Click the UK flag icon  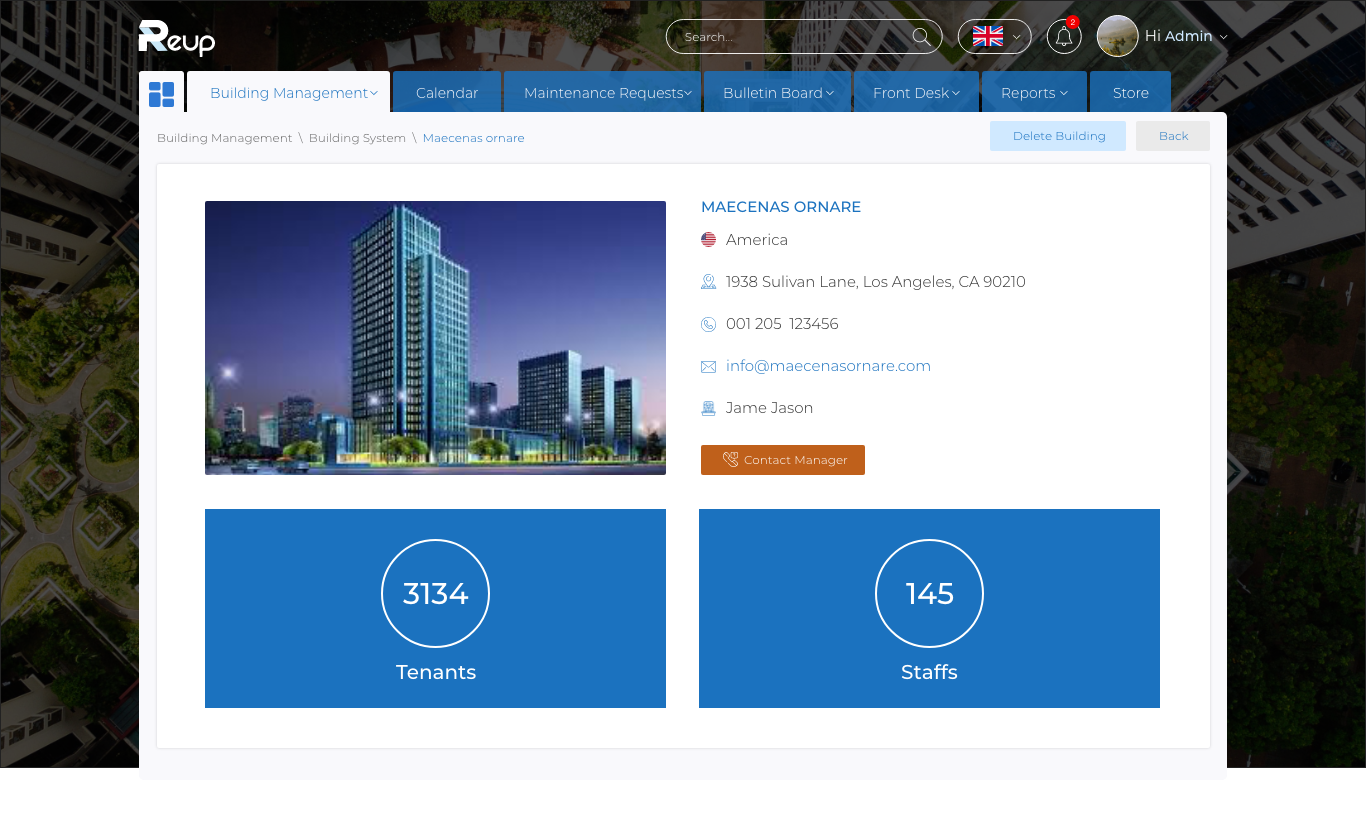pyautogui.click(x=988, y=37)
